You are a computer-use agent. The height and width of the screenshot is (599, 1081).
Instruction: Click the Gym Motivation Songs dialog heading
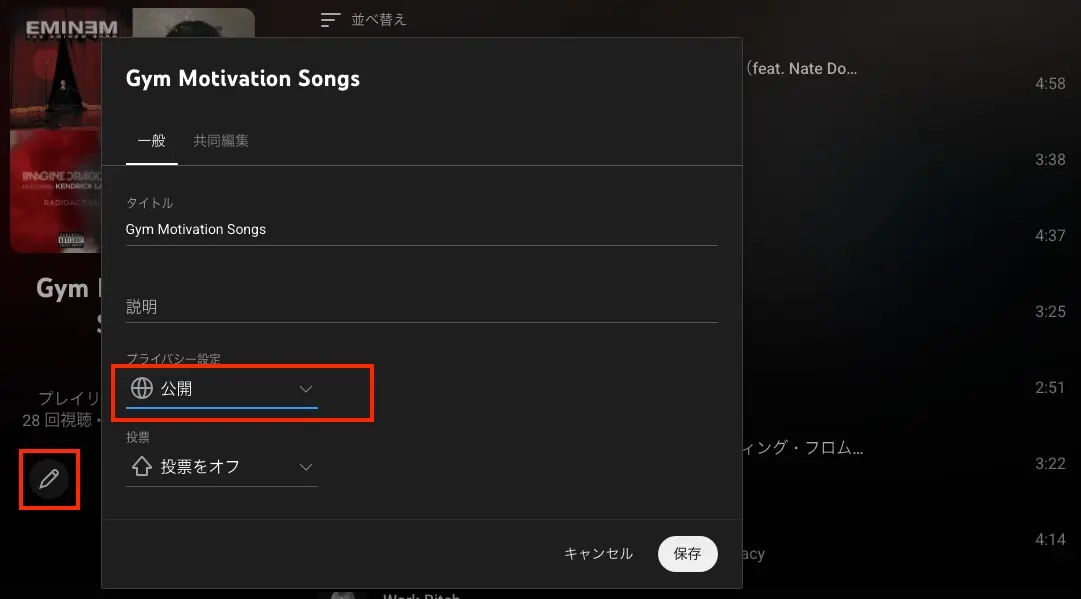point(243,78)
